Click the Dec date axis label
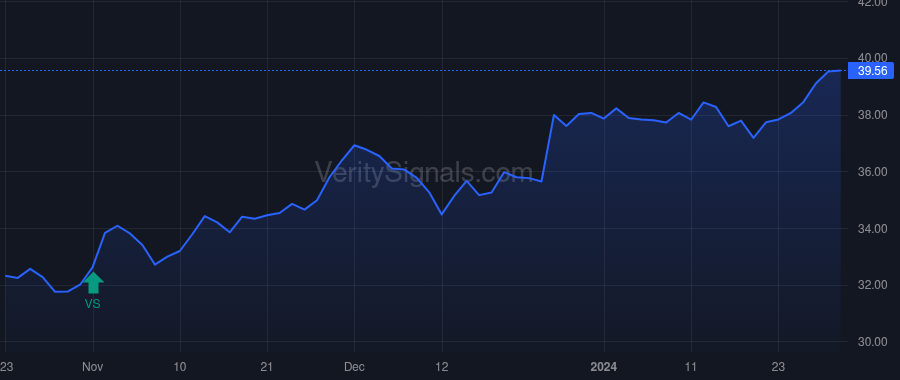The image size is (900, 380). point(354,366)
